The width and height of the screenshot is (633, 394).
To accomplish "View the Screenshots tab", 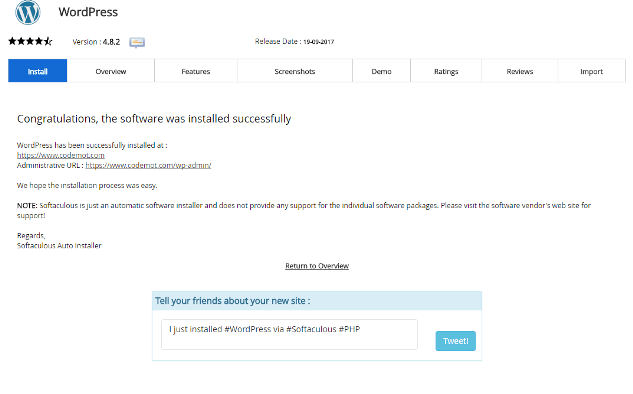I will 295,71.
